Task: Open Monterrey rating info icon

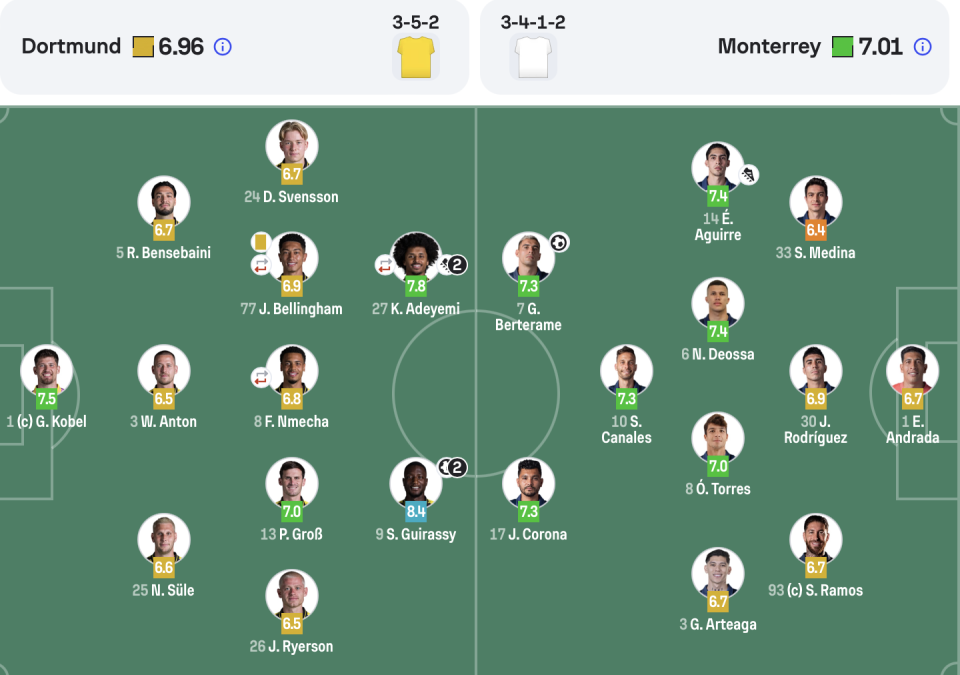Action: click(922, 47)
